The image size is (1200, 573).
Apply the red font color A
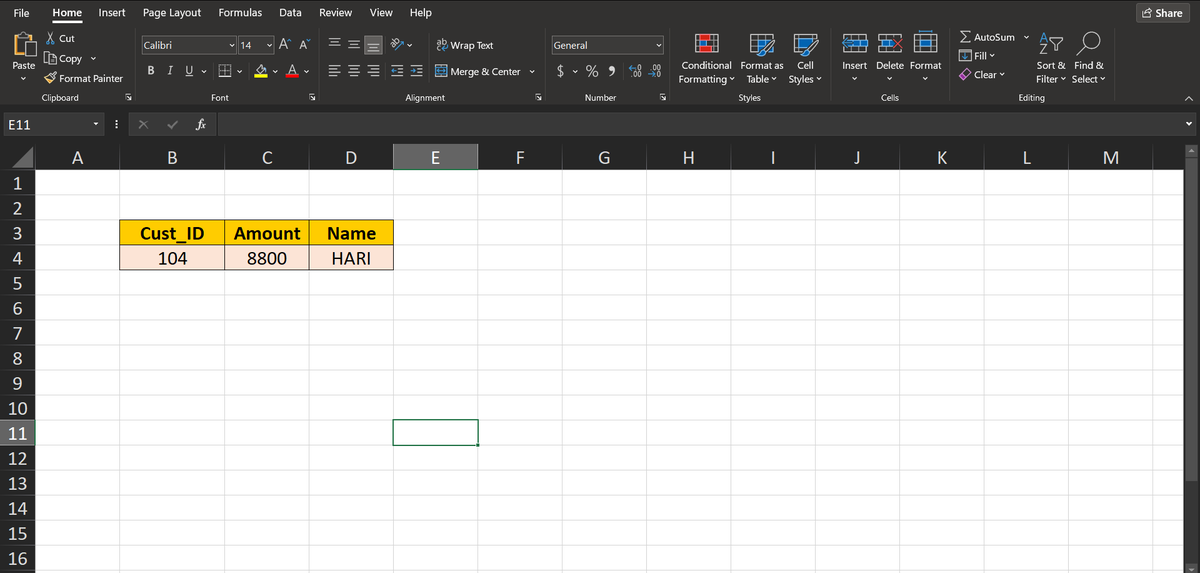point(290,71)
